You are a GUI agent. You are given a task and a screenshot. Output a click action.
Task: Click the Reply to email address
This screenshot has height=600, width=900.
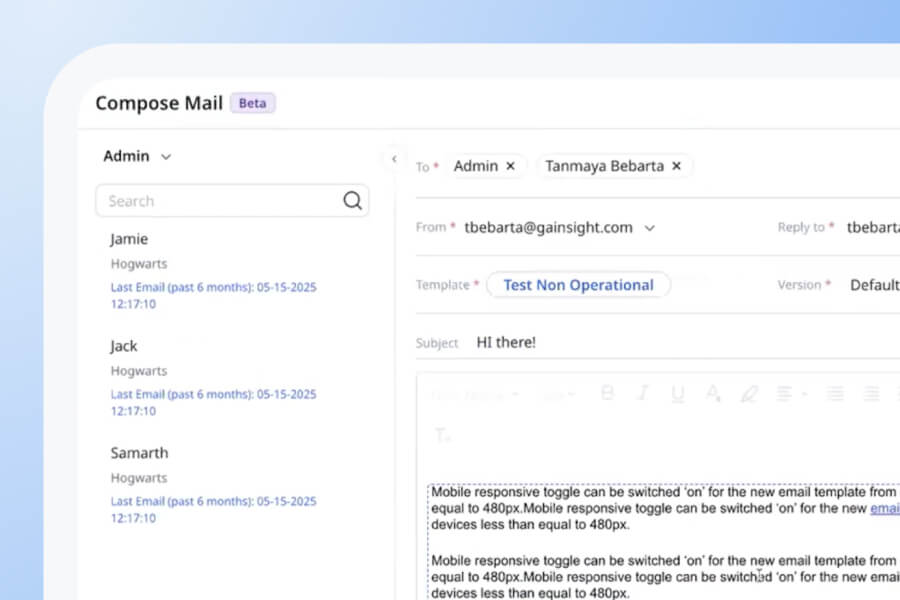tap(873, 227)
